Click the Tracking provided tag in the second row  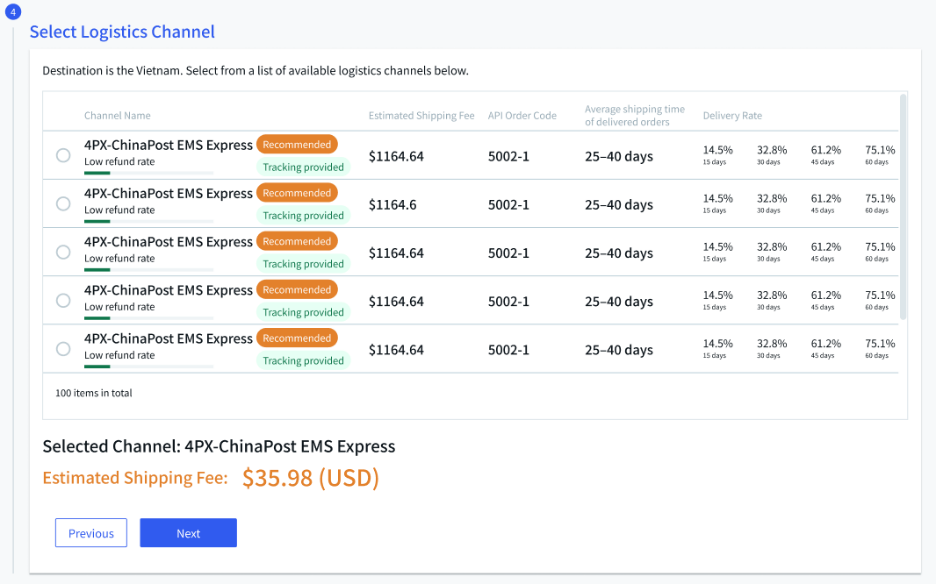point(303,215)
